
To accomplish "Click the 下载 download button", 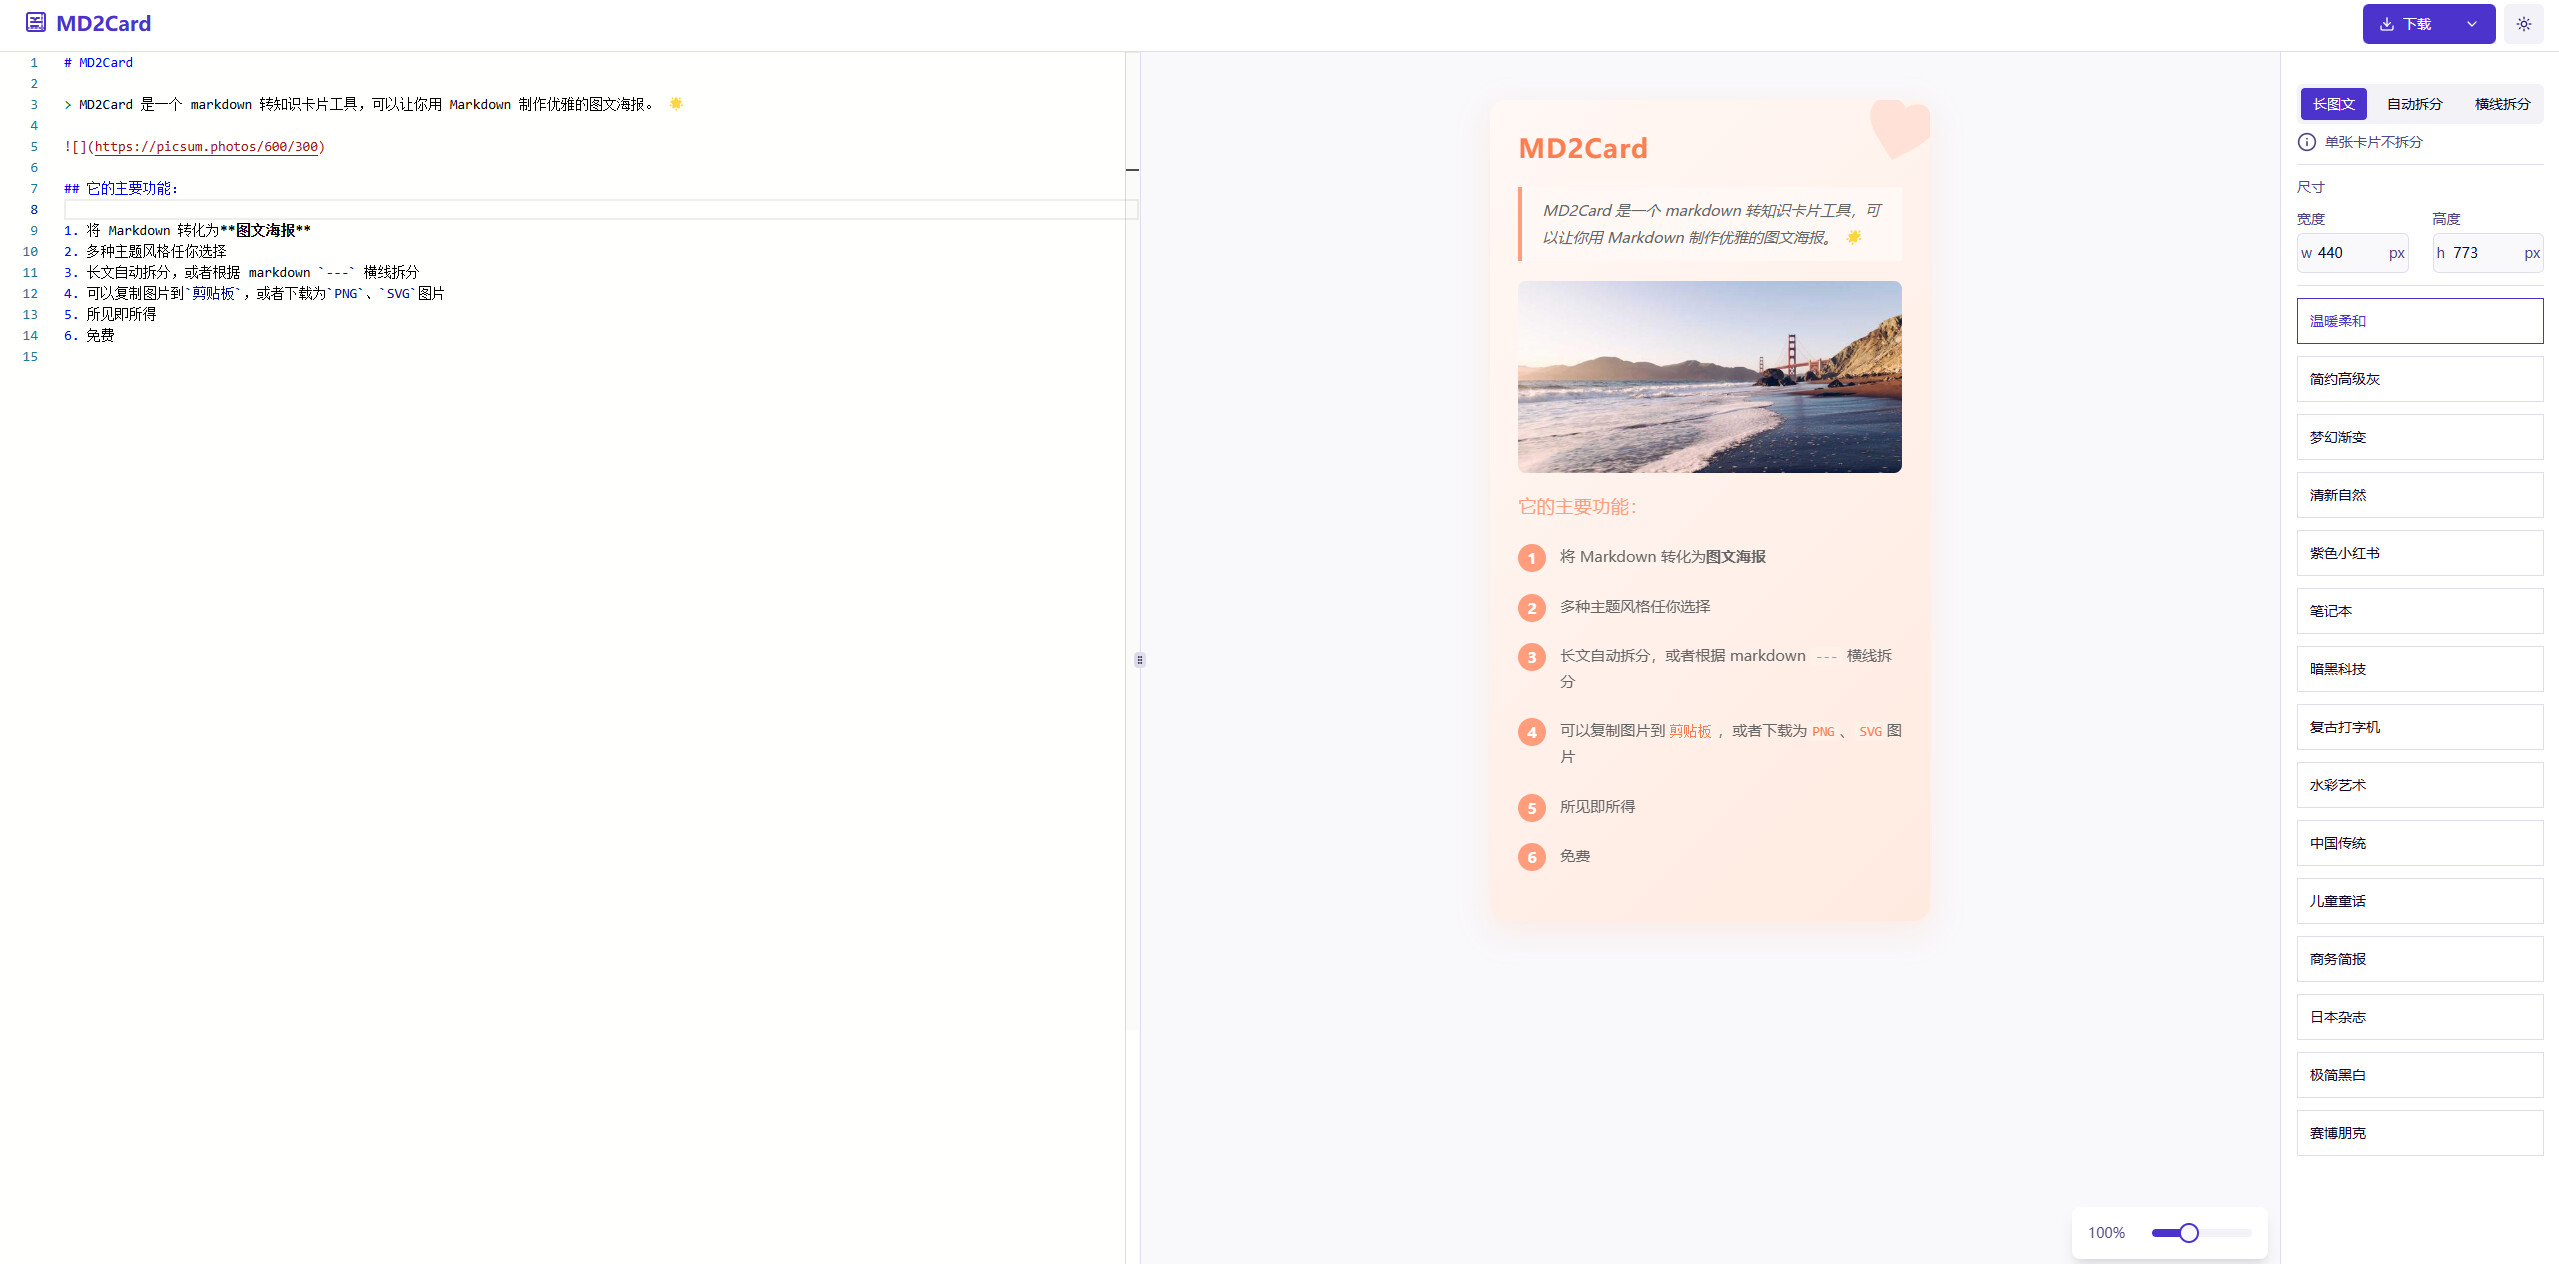I will (x=2405, y=24).
